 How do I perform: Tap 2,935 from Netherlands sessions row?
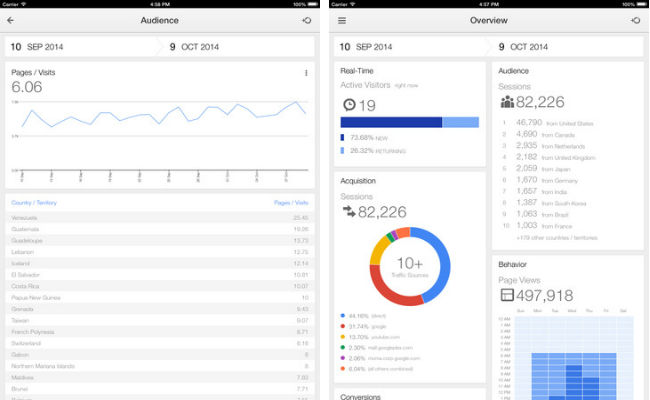[544, 145]
